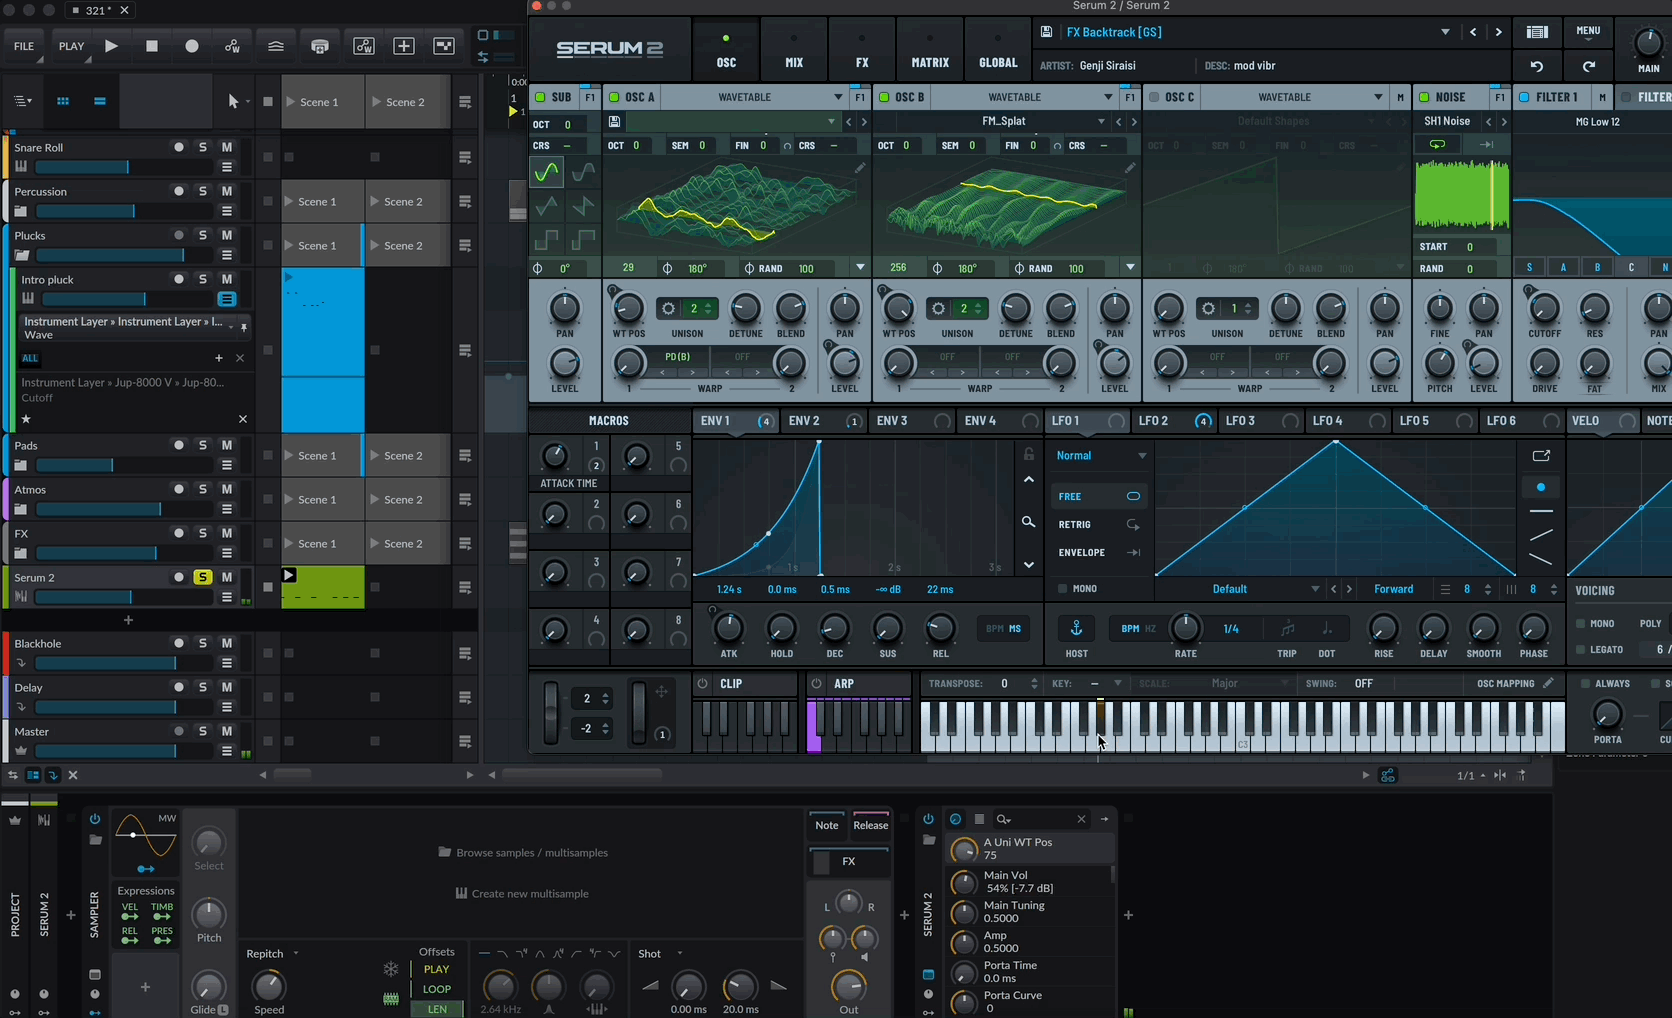
Task: Open the LFO Forward direction dropdown
Action: tap(1394, 589)
